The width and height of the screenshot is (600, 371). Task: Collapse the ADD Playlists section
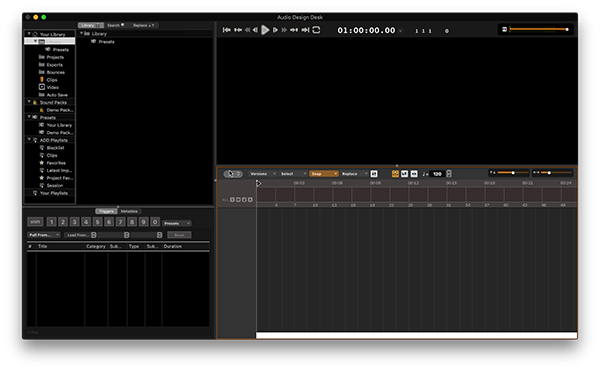coord(29,140)
